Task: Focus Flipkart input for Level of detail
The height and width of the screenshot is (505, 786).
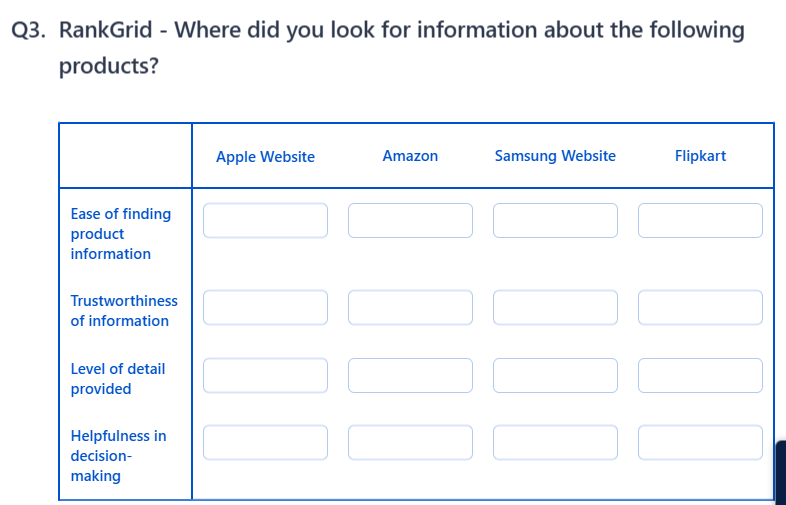Action: coord(700,376)
